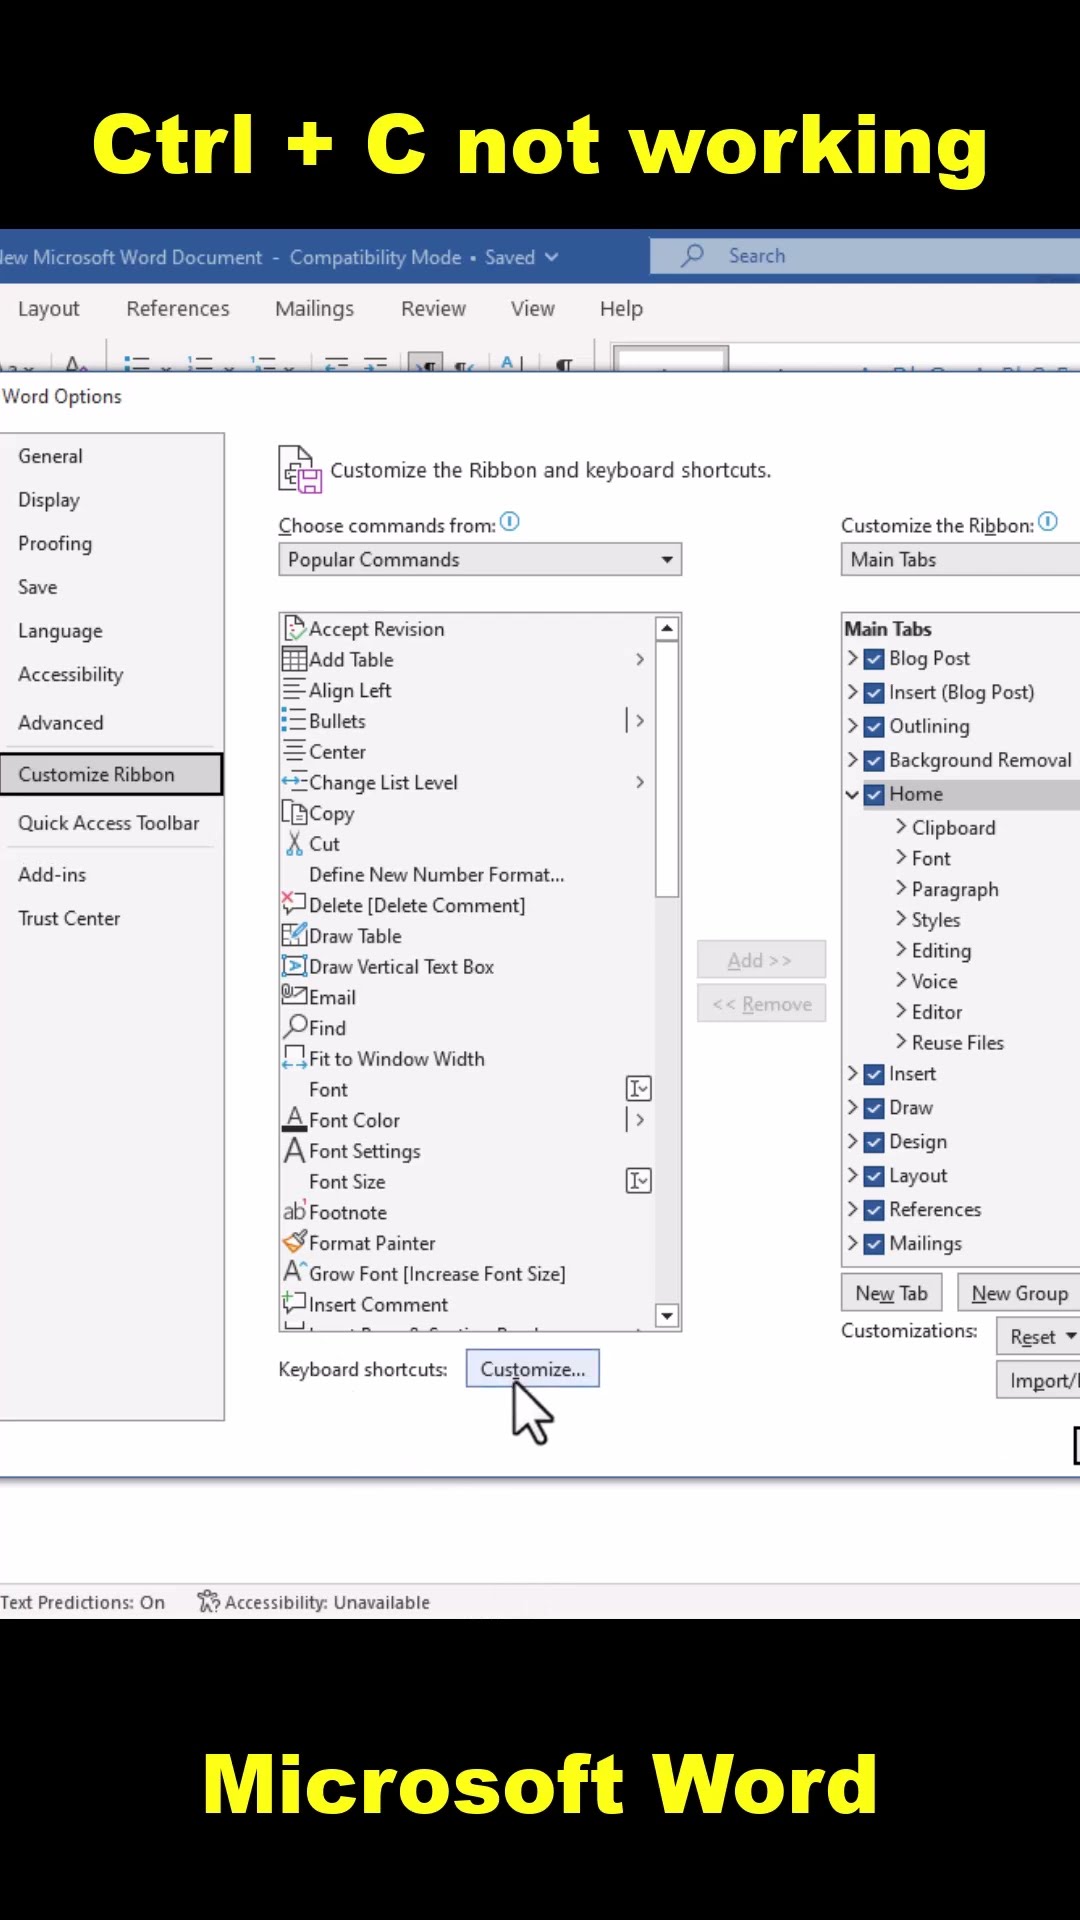Uncheck the References tab checkbox
This screenshot has width=1080, height=1920.
tap(874, 1210)
